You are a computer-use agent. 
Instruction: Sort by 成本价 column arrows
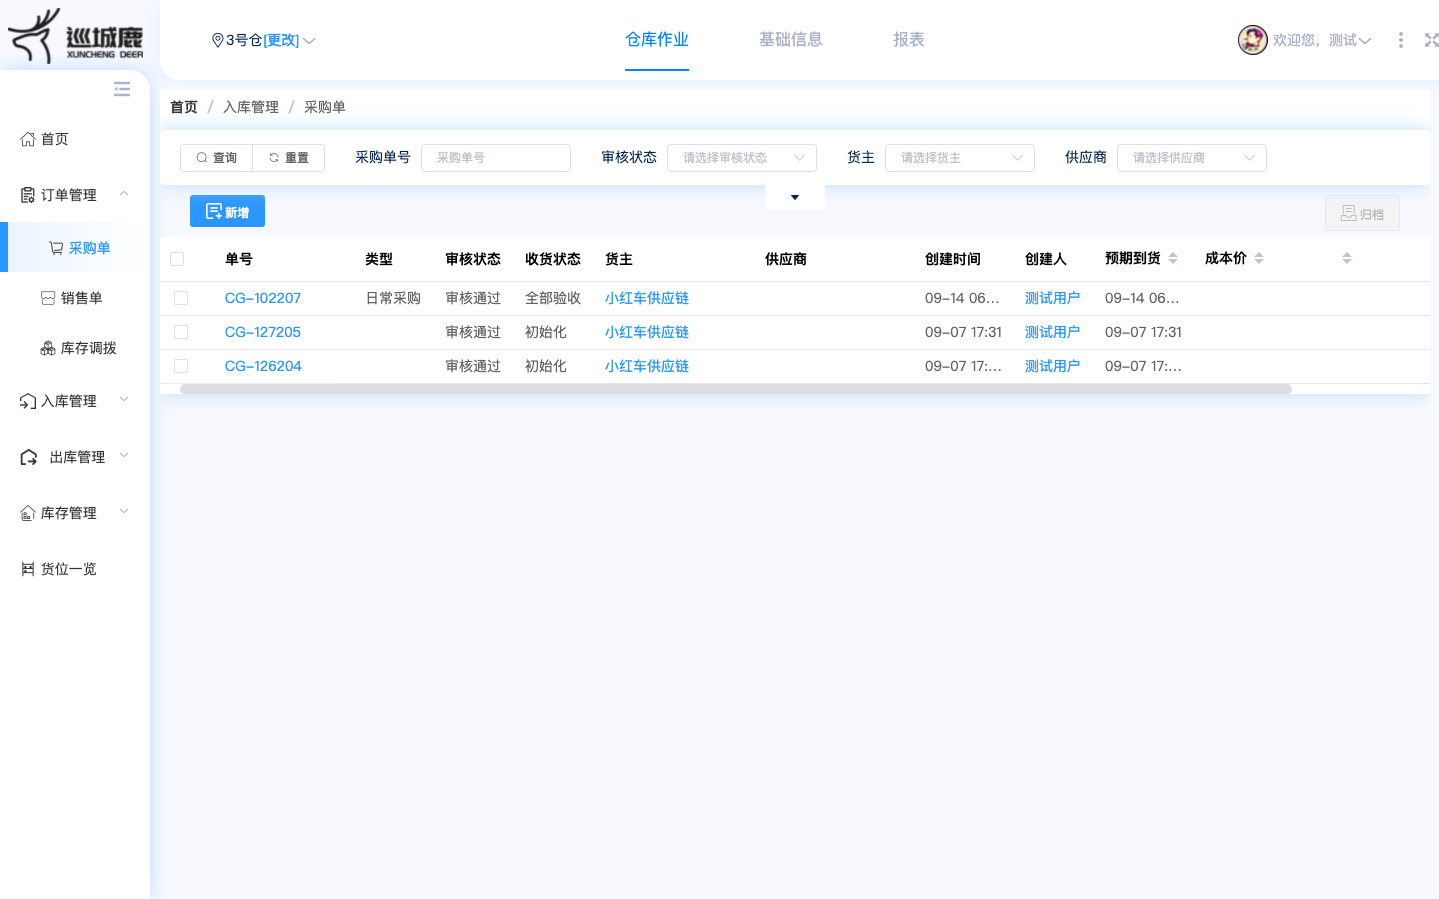(1259, 258)
